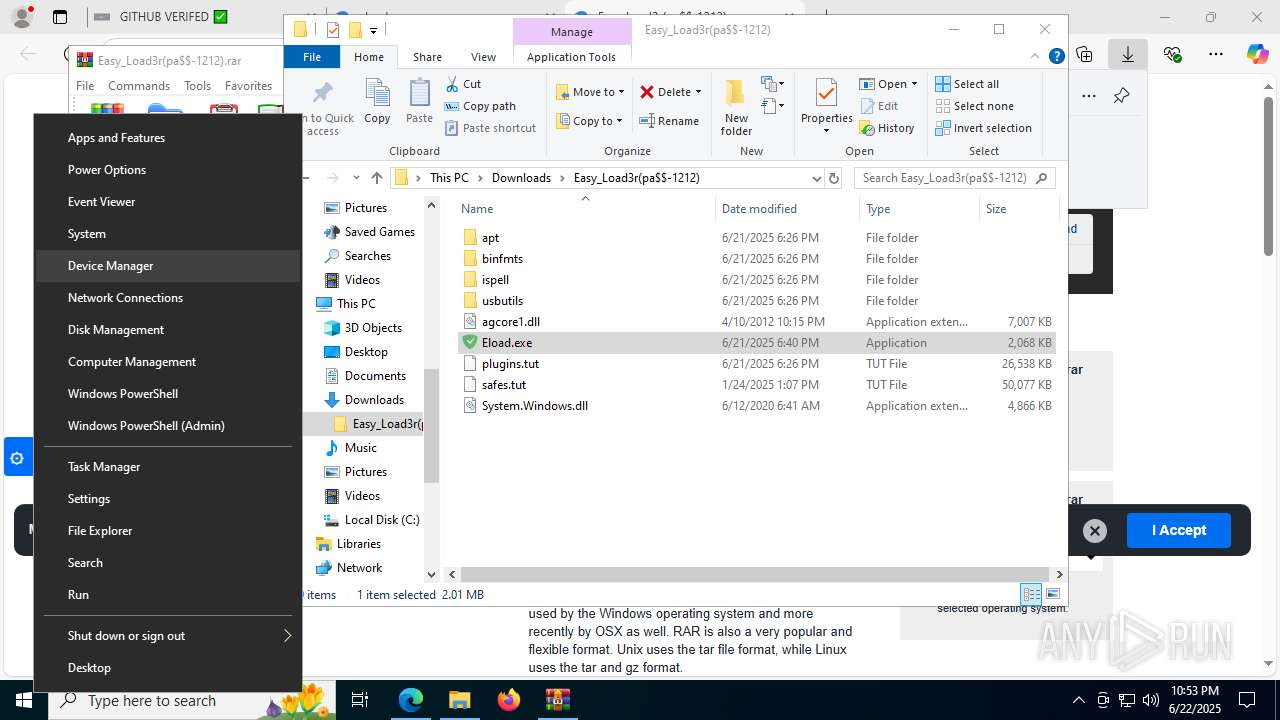Collapse the ribbon with the chevron

[x=1036, y=57]
